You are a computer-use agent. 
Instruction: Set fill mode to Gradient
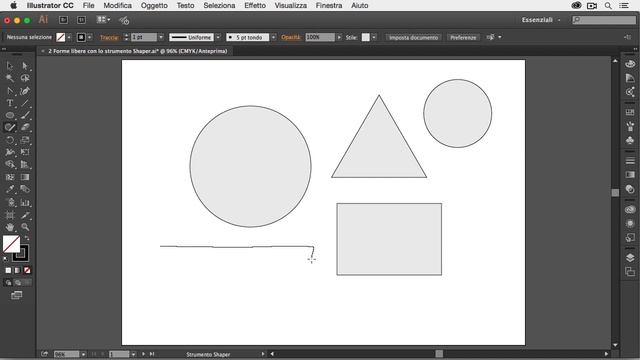[18, 270]
